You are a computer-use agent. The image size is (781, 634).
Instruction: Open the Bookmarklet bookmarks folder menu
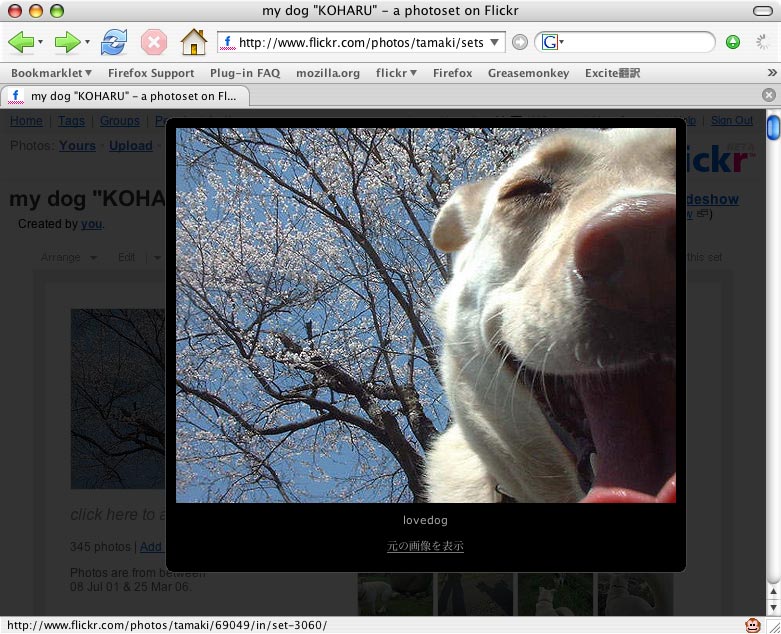pyautogui.click(x=51, y=73)
